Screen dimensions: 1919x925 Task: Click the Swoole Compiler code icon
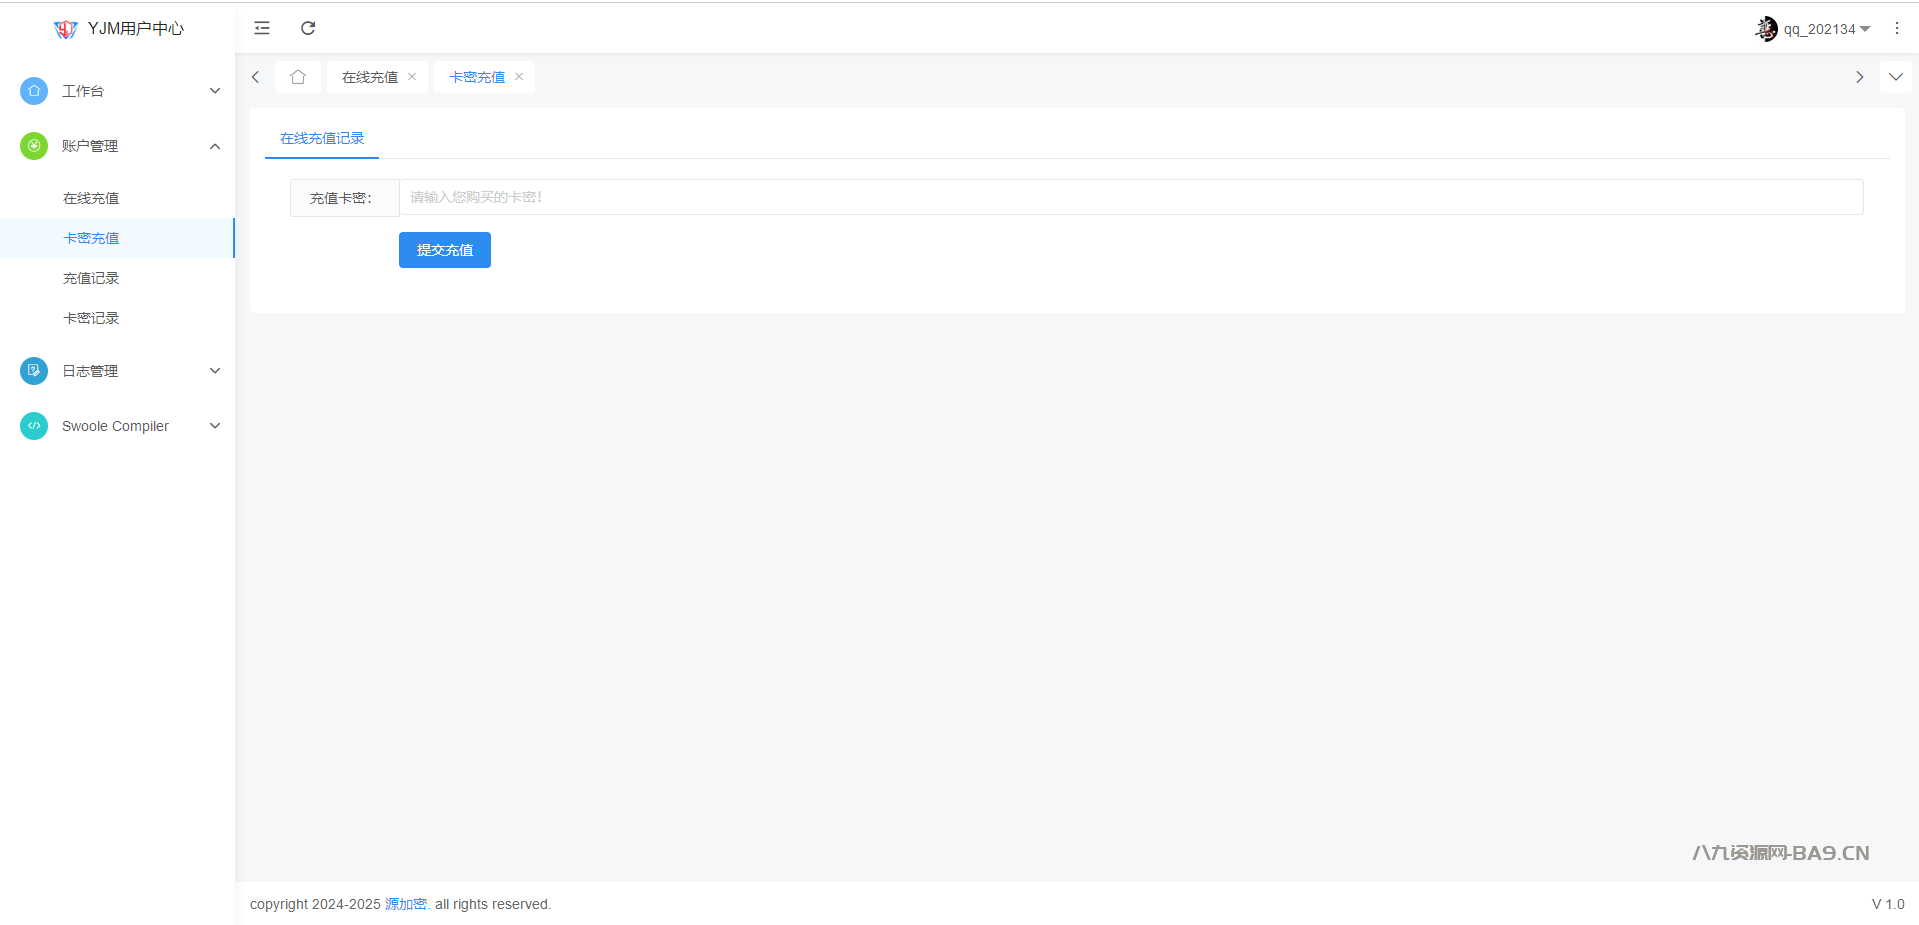[x=34, y=426]
